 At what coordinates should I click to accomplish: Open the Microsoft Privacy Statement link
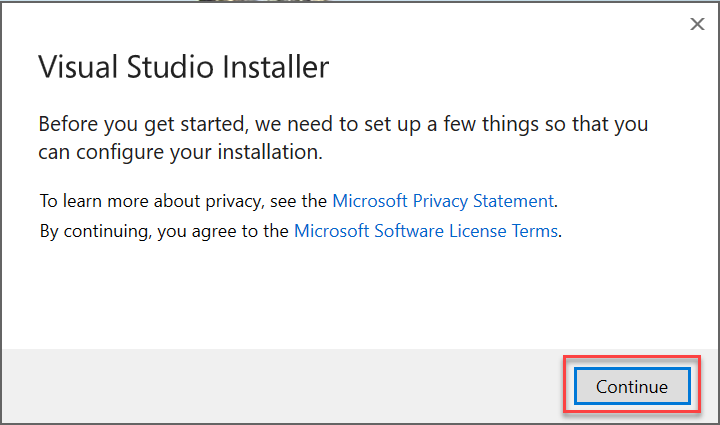click(443, 200)
